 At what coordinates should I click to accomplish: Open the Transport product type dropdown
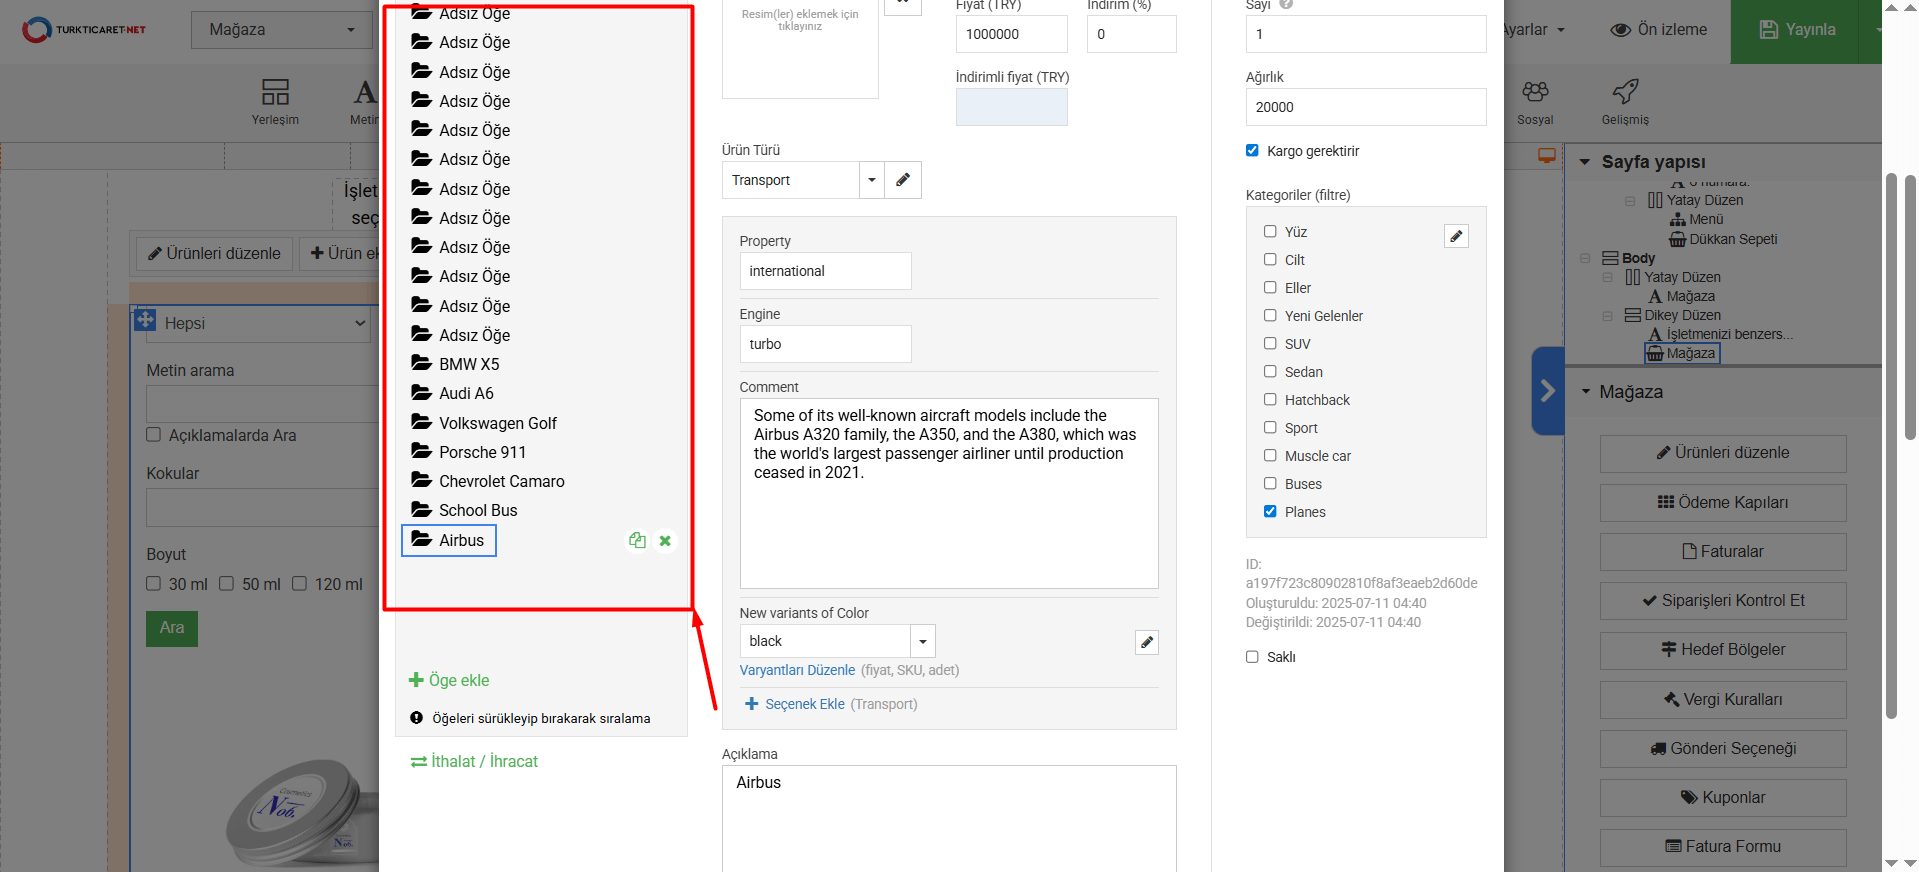coord(872,180)
